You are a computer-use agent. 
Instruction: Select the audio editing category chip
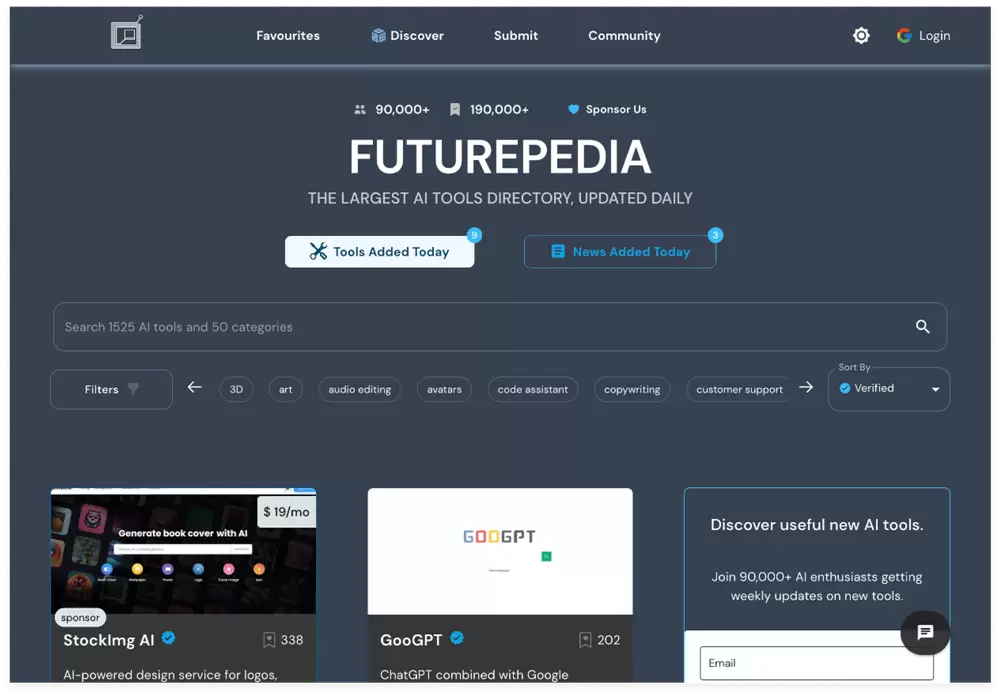click(360, 389)
